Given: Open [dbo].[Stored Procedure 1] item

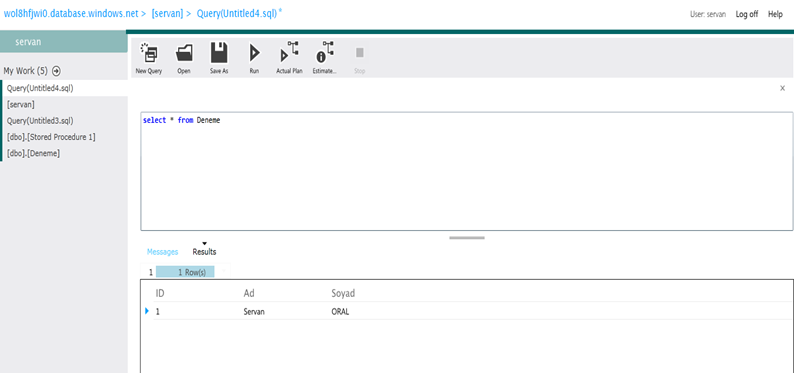Looking at the screenshot, I should coord(64,137).
